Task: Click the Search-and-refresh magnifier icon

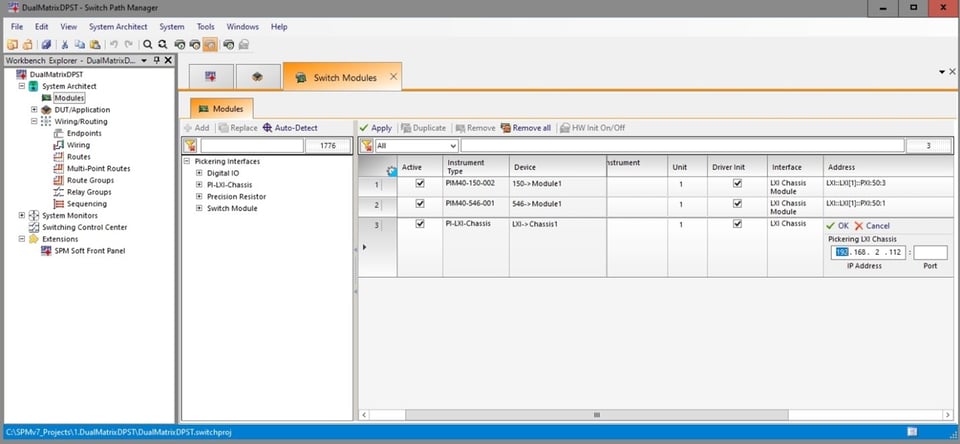Action: pos(162,44)
